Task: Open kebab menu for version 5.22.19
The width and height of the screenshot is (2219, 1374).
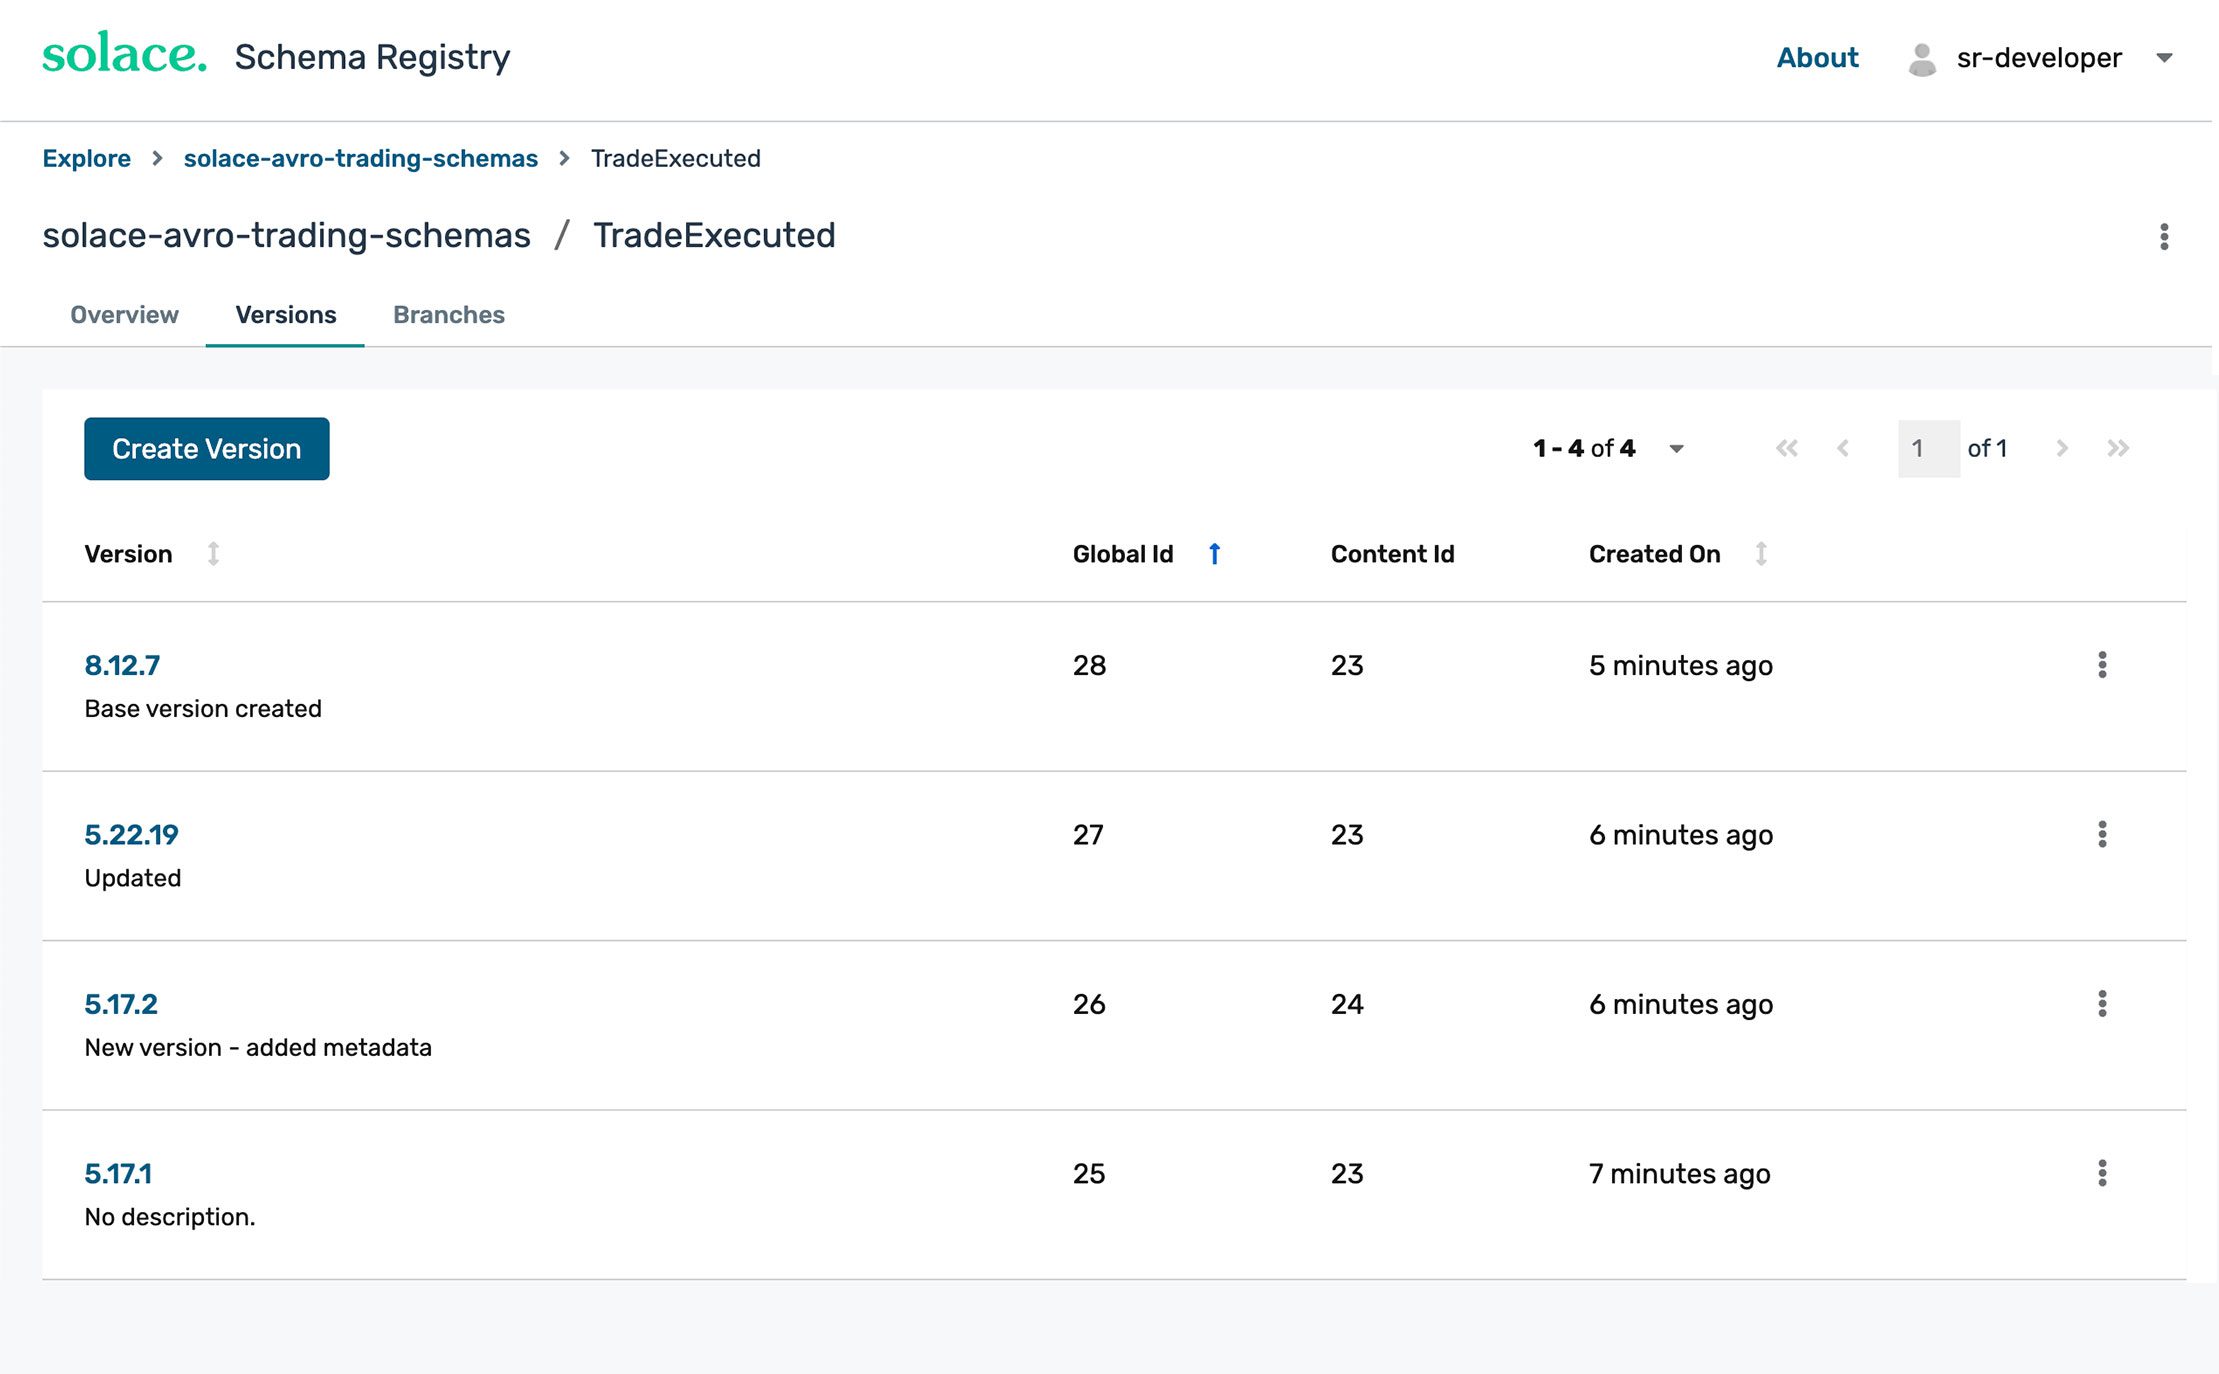Action: (2102, 834)
